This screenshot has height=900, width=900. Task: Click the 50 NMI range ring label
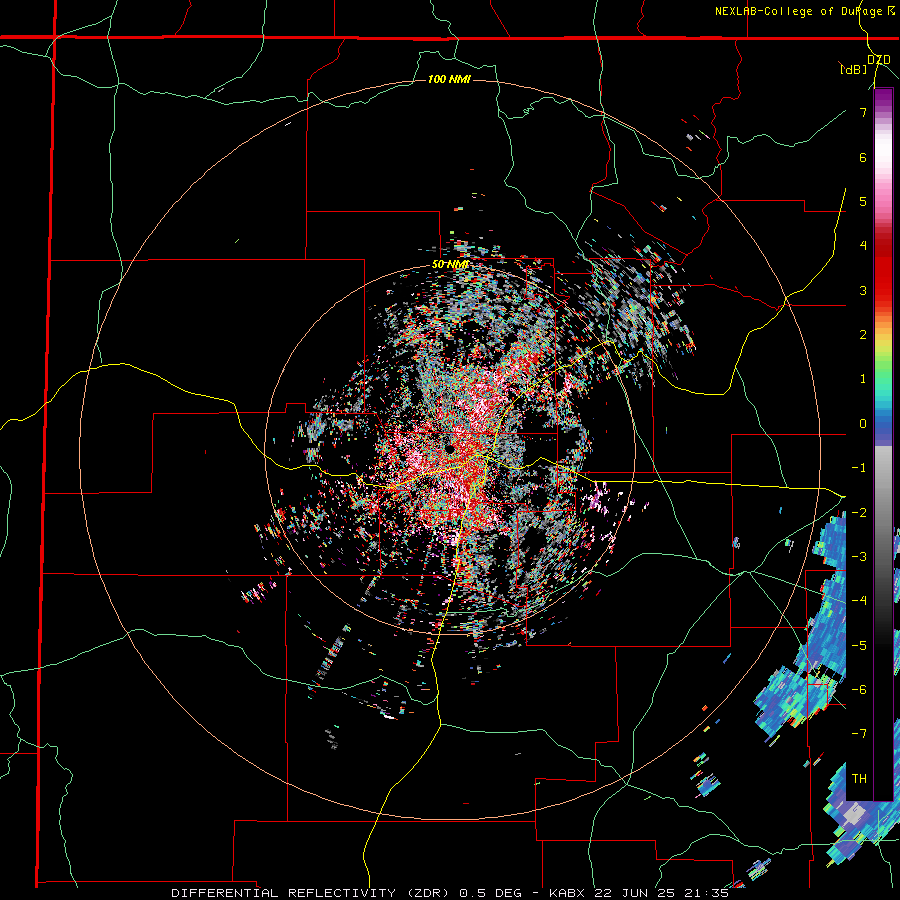coord(450,264)
